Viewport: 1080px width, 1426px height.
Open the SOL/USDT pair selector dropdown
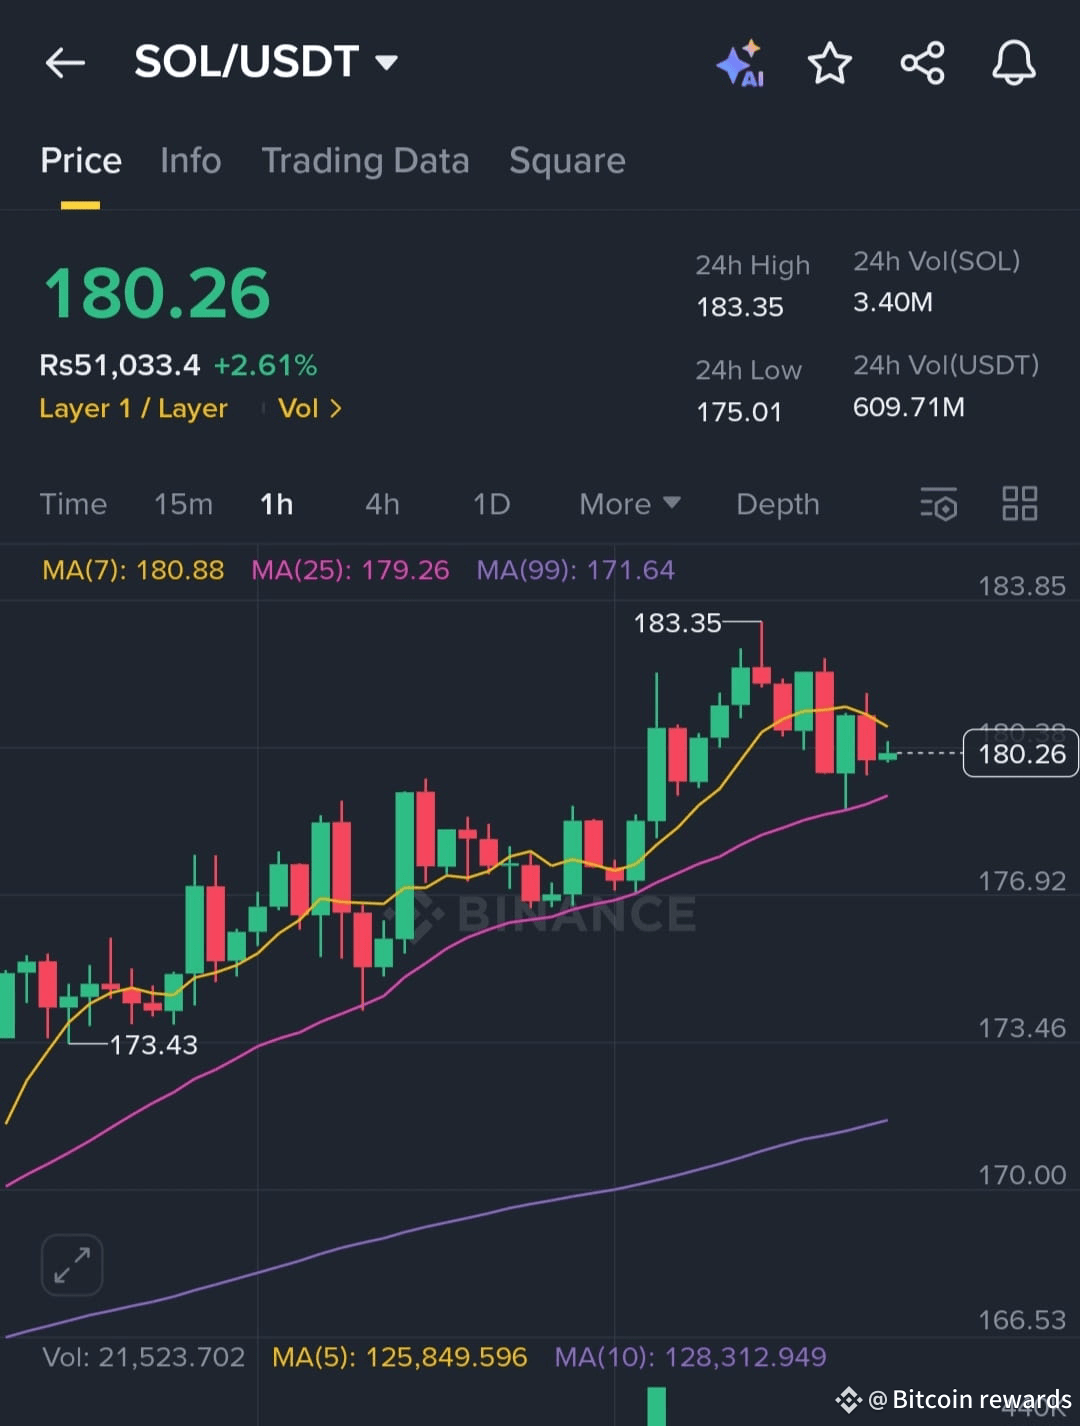pyautogui.click(x=267, y=62)
